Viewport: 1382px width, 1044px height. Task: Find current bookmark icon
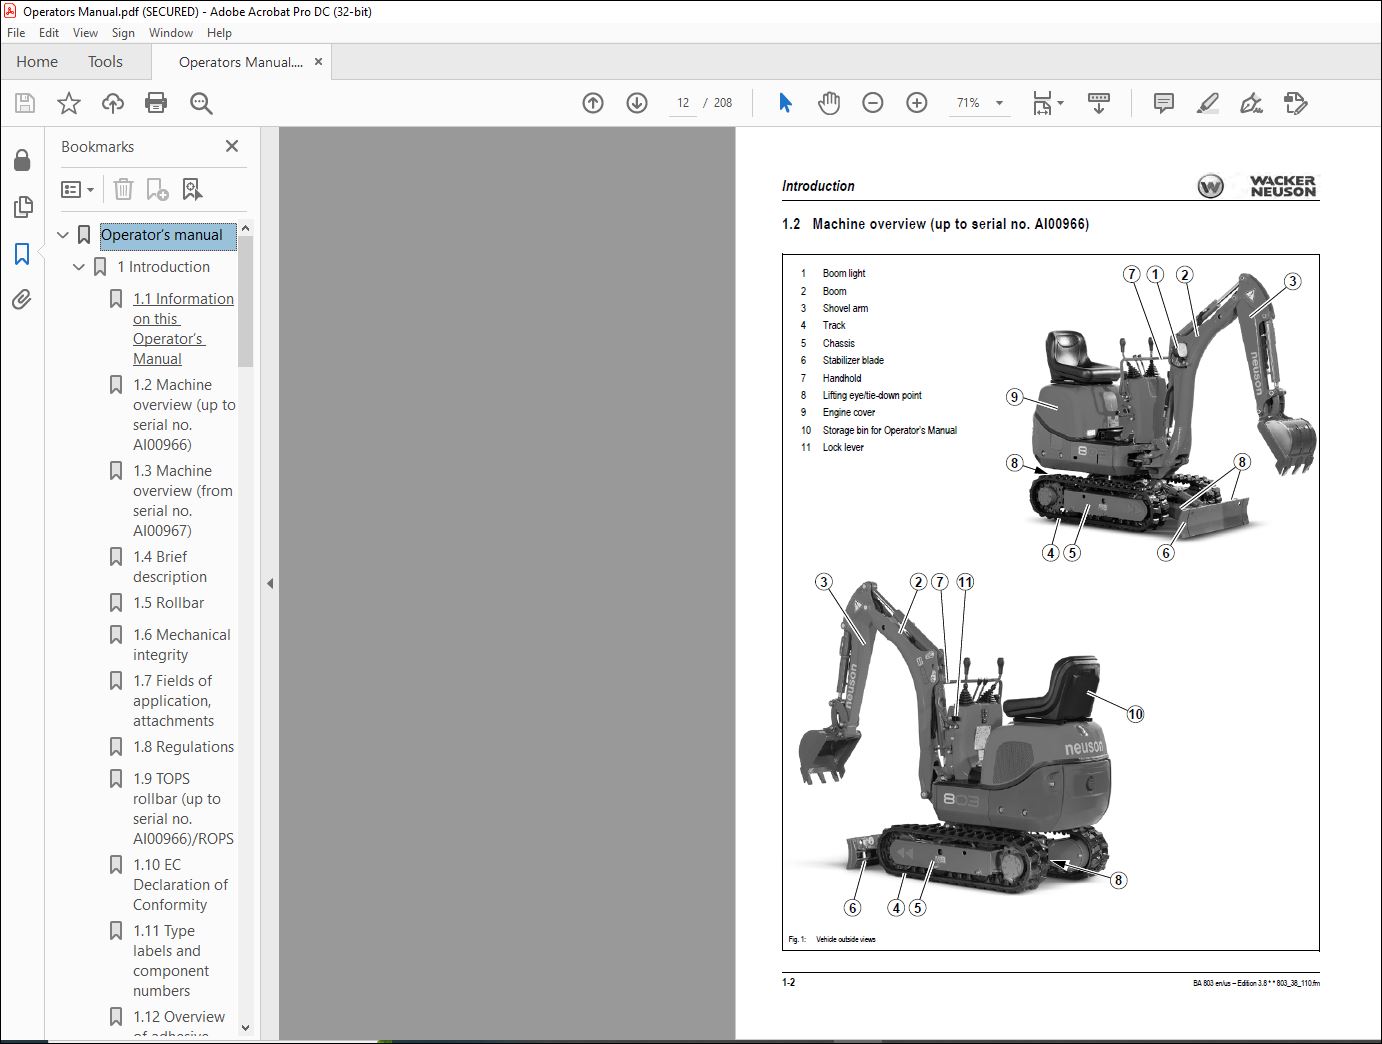click(192, 189)
